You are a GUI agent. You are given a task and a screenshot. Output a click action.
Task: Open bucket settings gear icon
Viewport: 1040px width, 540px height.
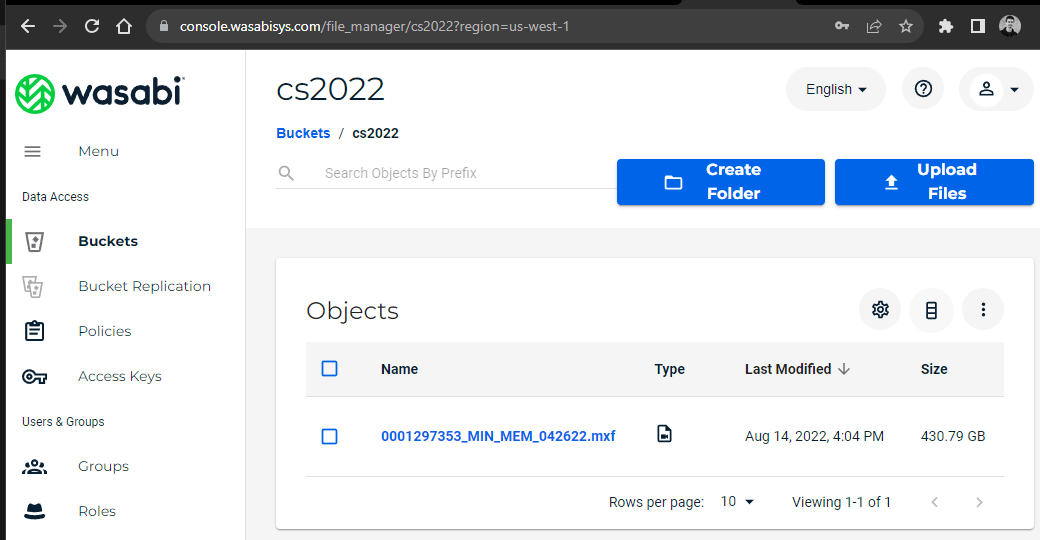(880, 310)
